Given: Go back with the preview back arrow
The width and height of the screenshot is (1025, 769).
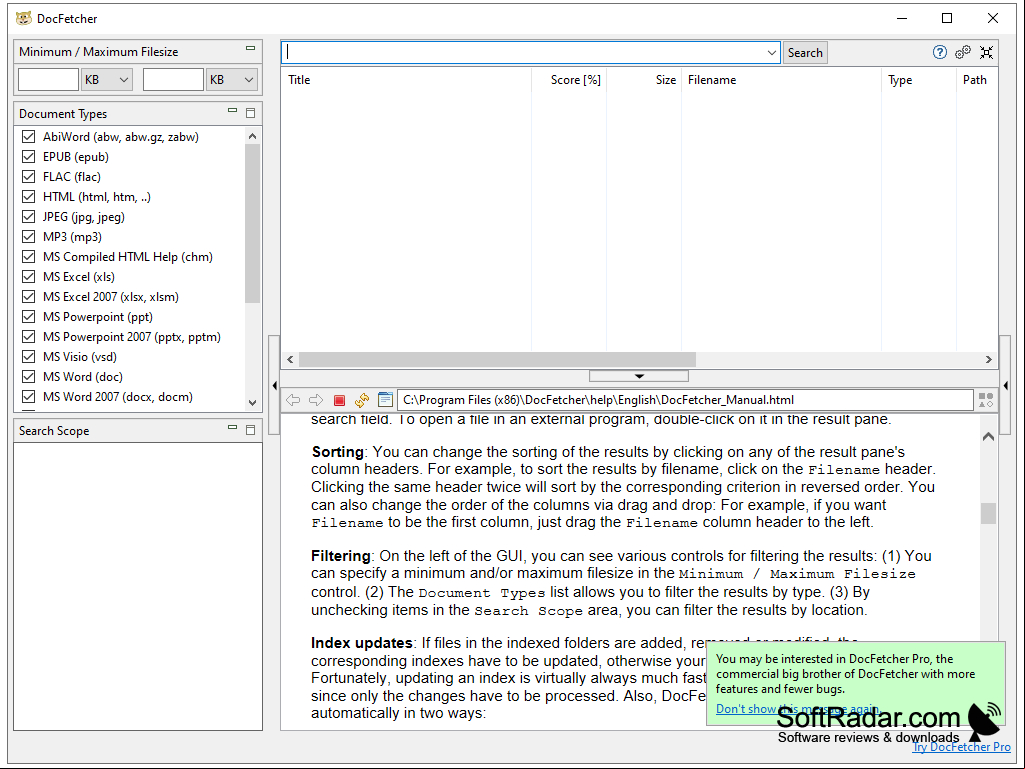Looking at the screenshot, I should pyautogui.click(x=293, y=400).
